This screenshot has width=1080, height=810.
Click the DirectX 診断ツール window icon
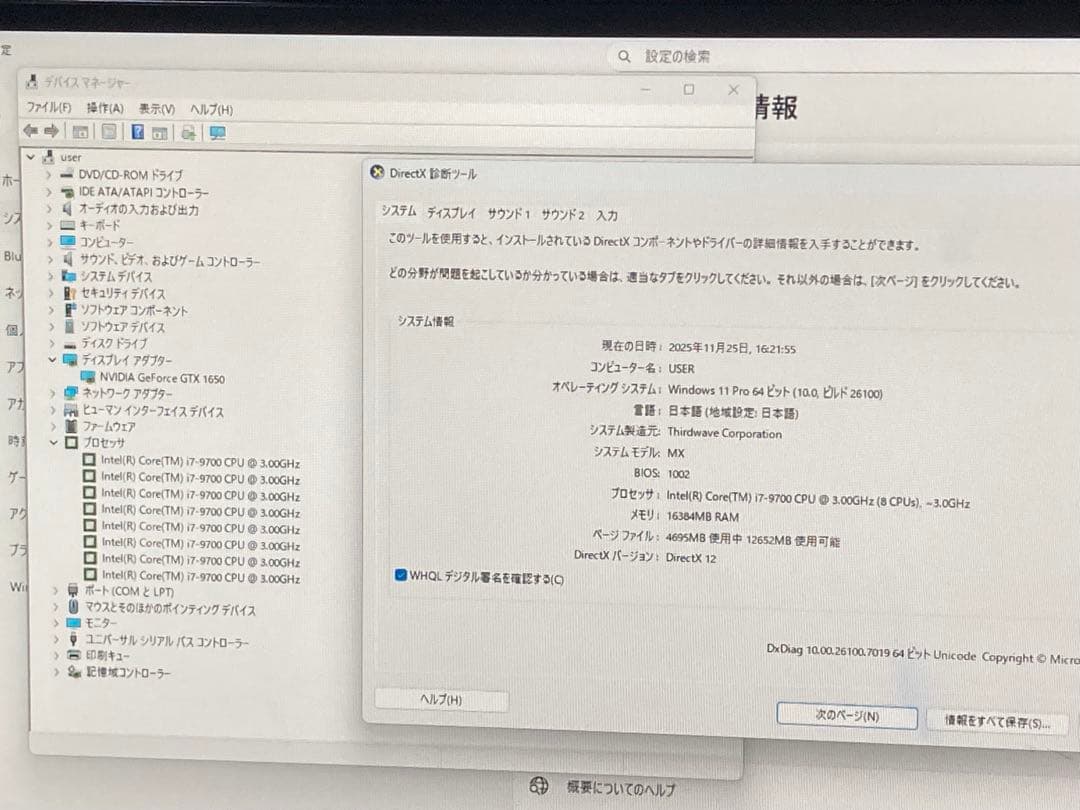click(x=377, y=172)
